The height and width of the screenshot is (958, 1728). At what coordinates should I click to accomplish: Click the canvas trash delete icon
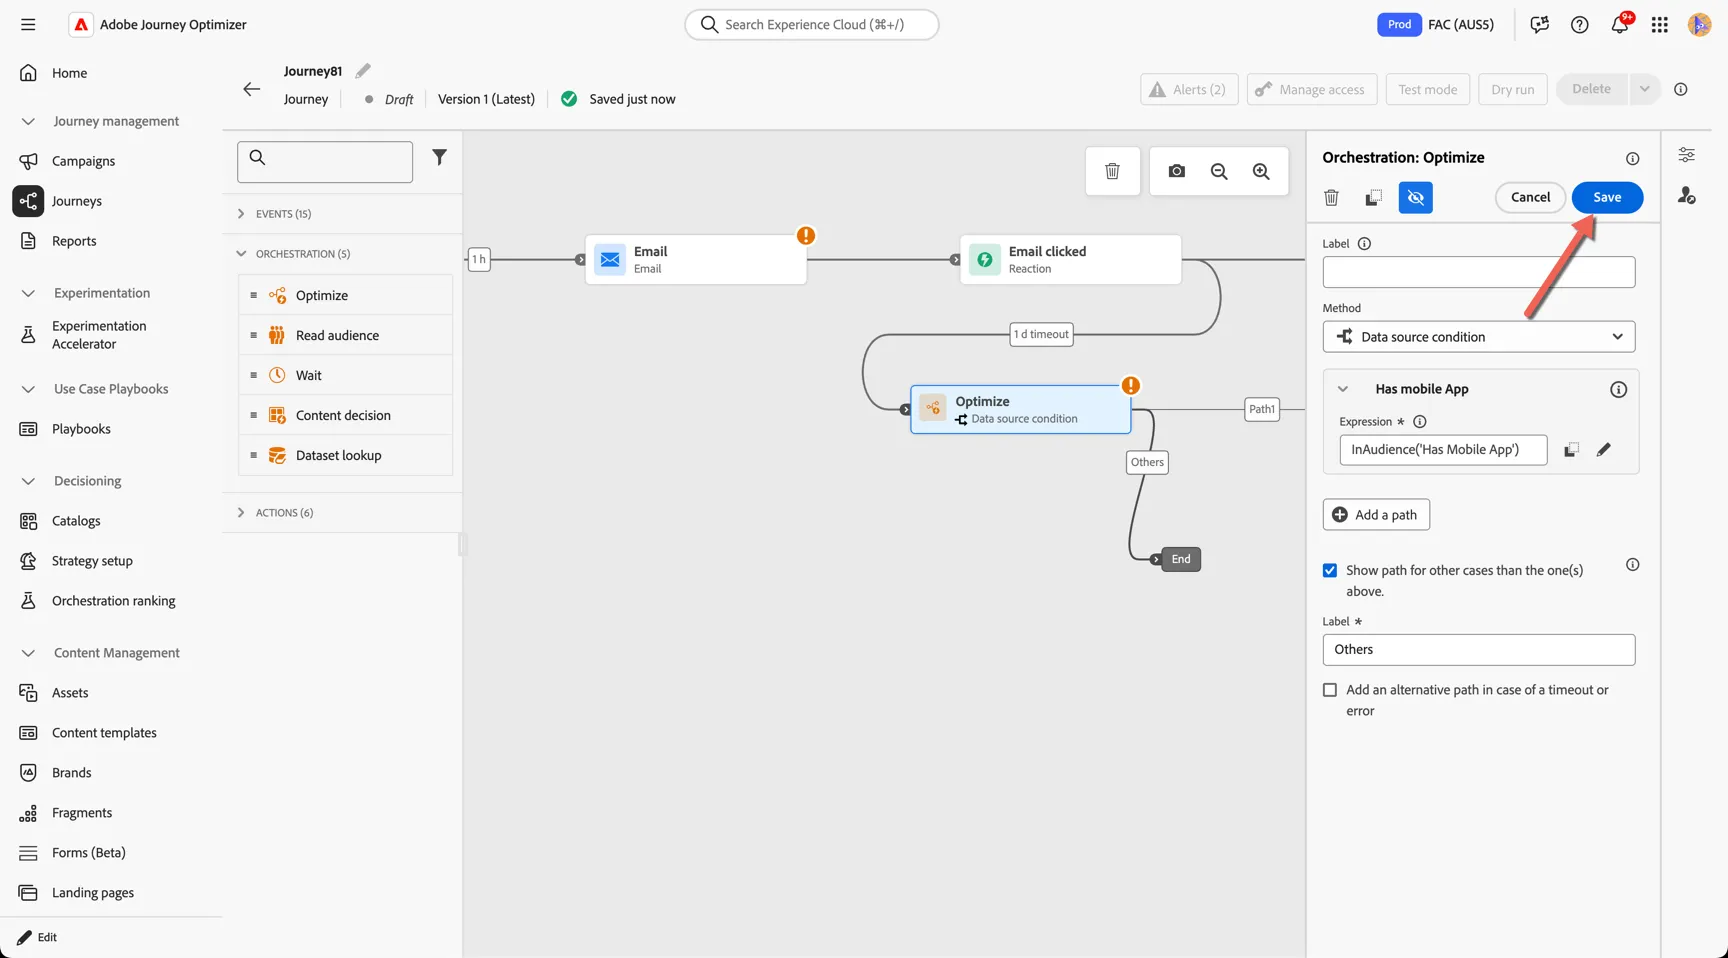pyautogui.click(x=1112, y=171)
